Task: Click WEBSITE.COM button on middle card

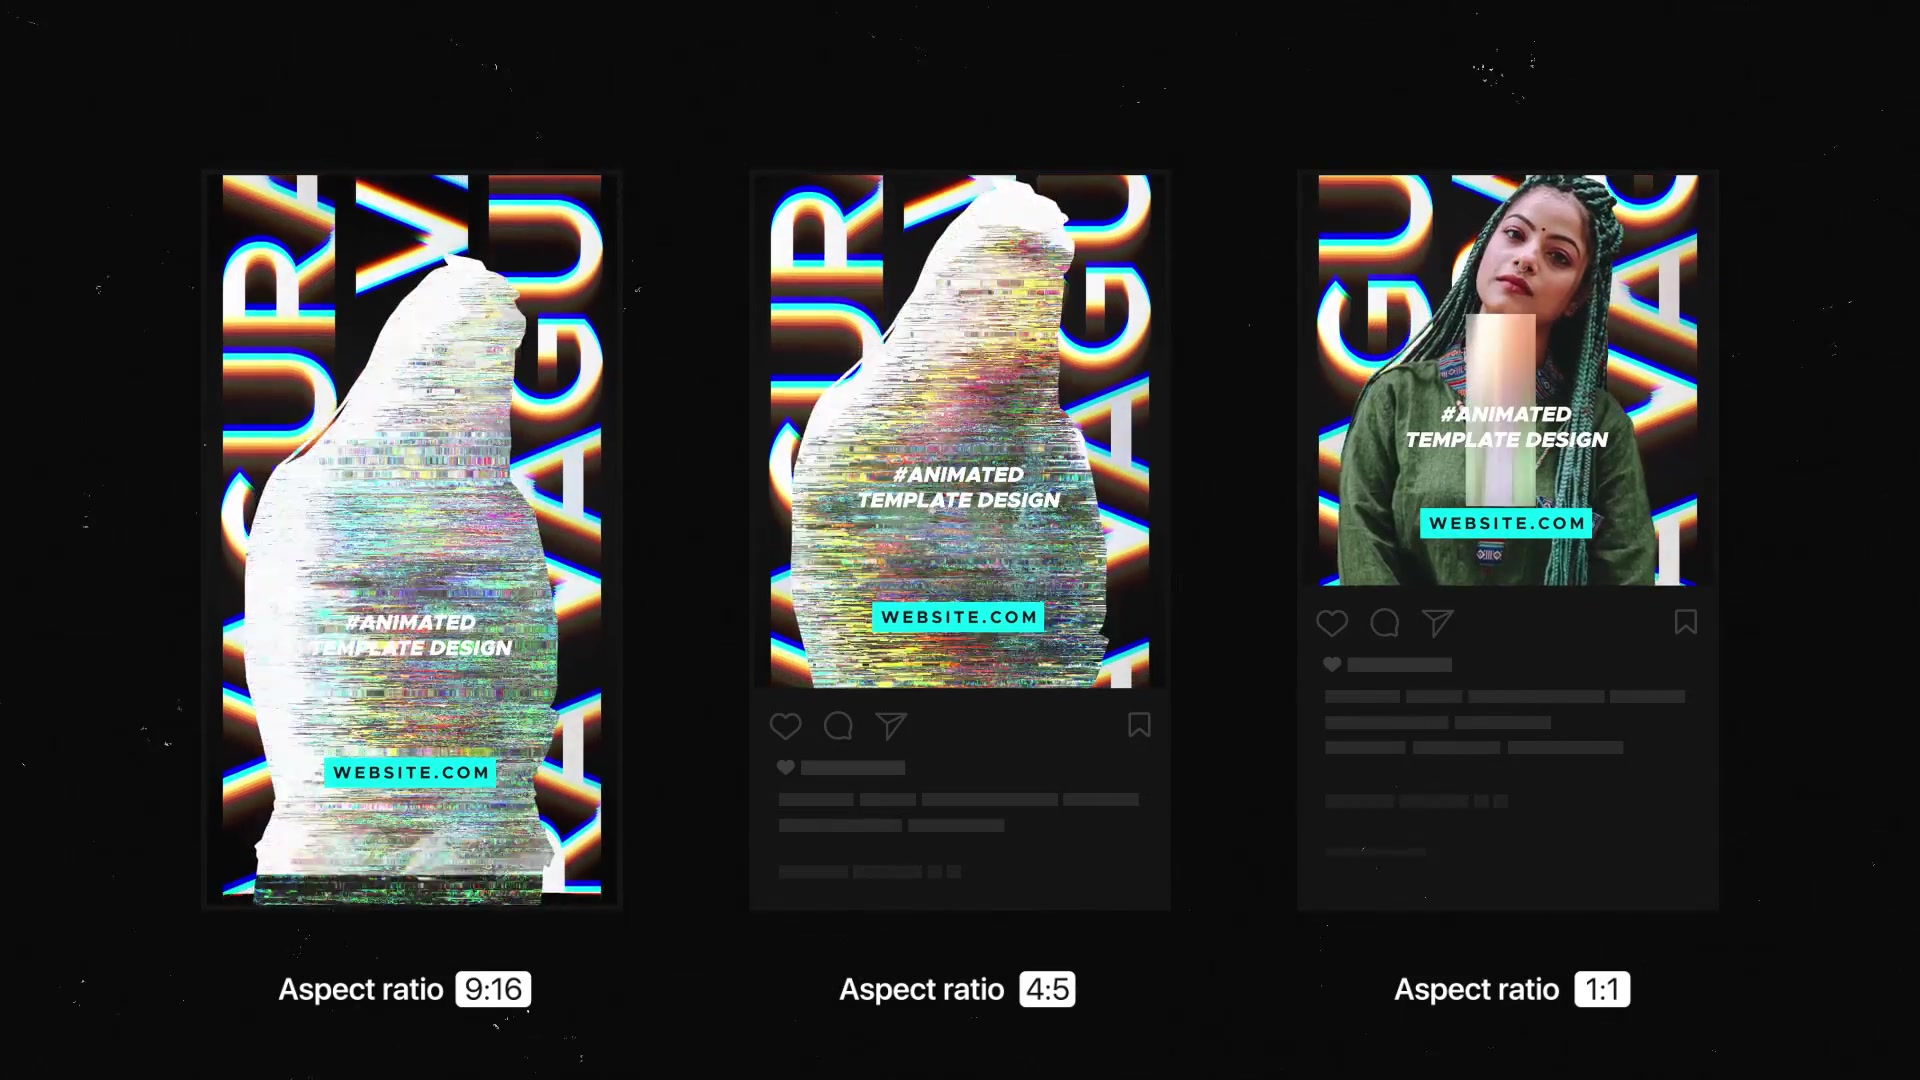Action: pyautogui.click(x=959, y=616)
